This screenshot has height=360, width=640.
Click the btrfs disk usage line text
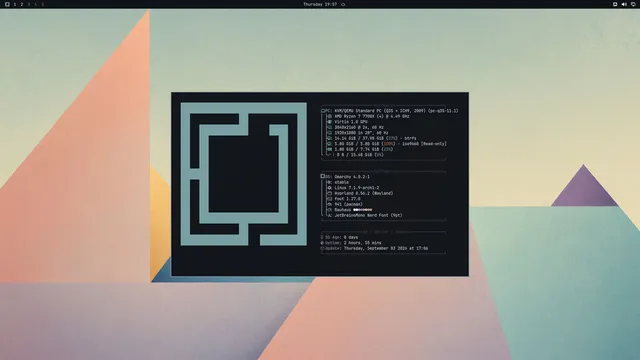[x=376, y=138]
